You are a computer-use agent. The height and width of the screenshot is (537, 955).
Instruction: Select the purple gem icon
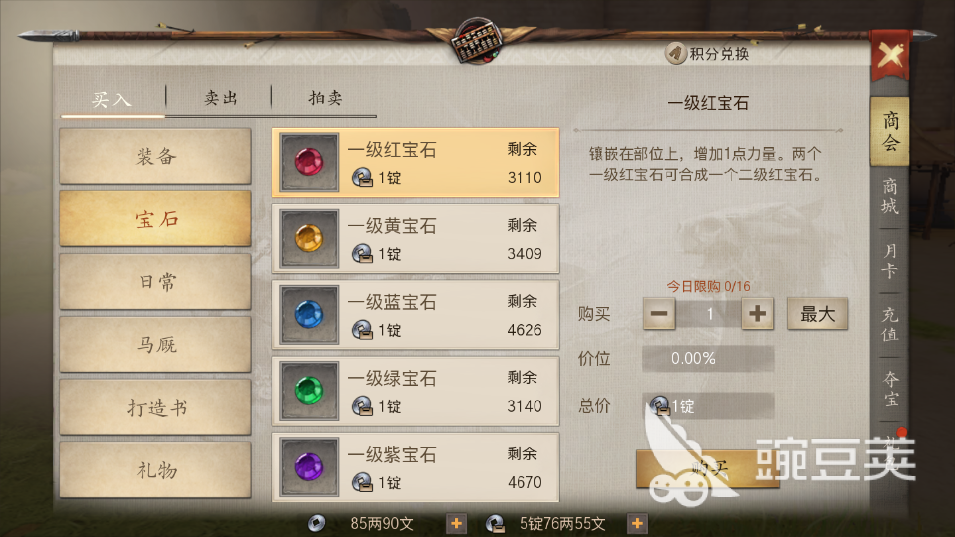click(x=309, y=467)
